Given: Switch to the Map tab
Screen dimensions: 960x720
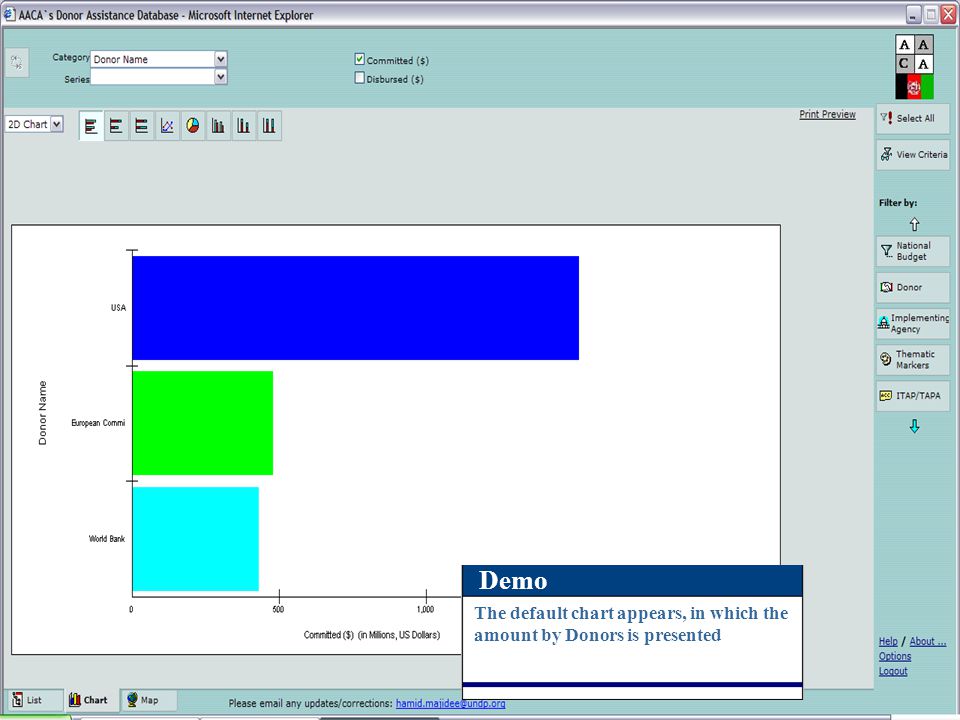Looking at the screenshot, I should 149,700.
